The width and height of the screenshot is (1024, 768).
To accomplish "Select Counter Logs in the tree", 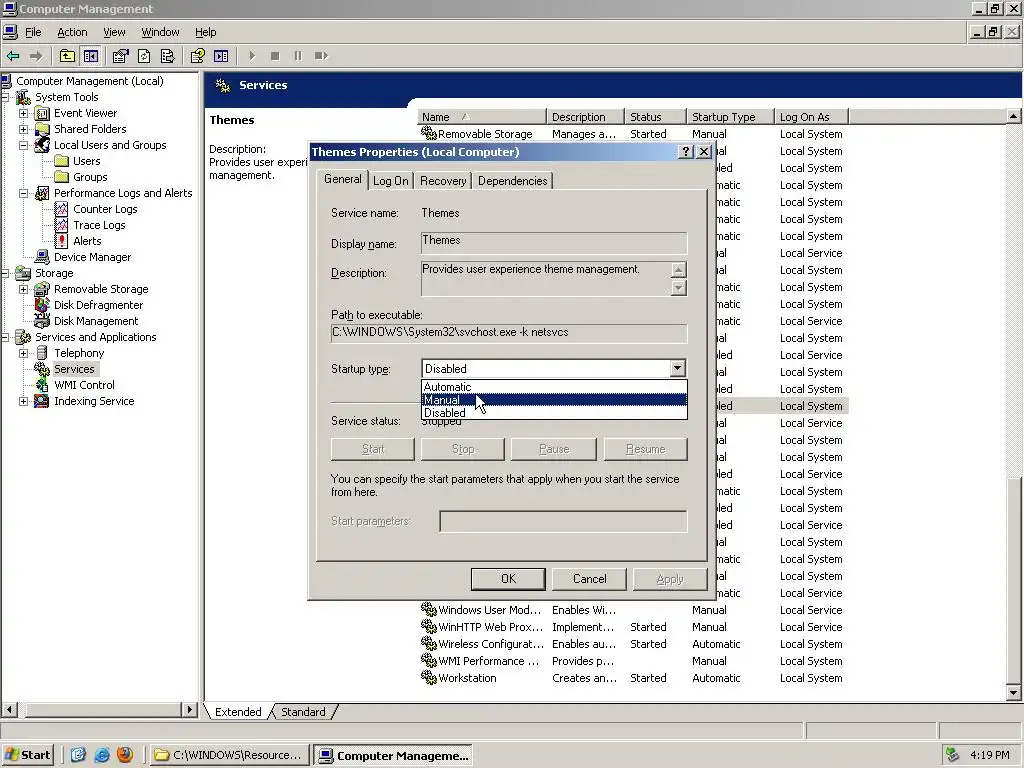I will [x=105, y=209].
